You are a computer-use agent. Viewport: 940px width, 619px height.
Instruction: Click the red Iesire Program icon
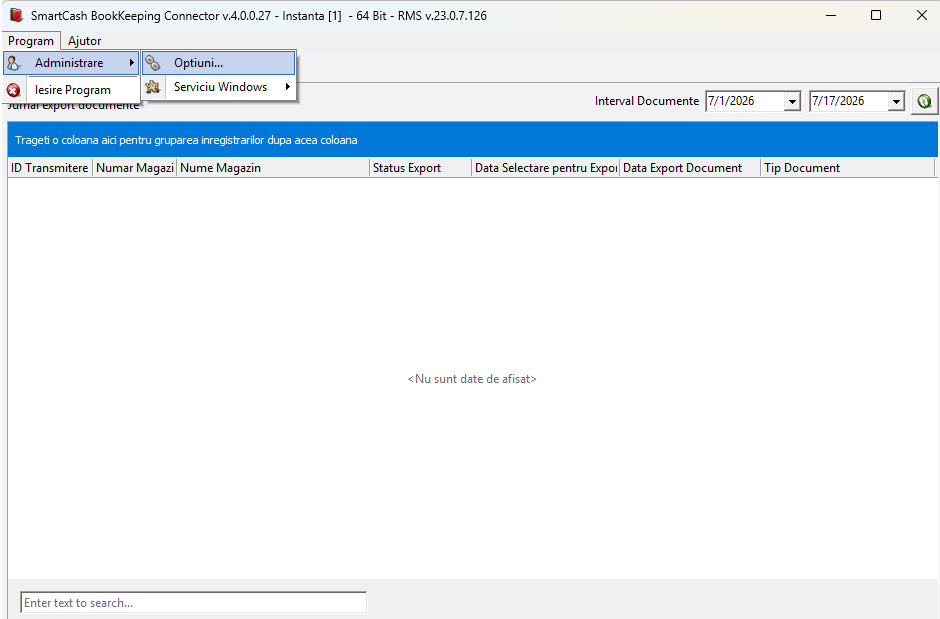pos(14,90)
